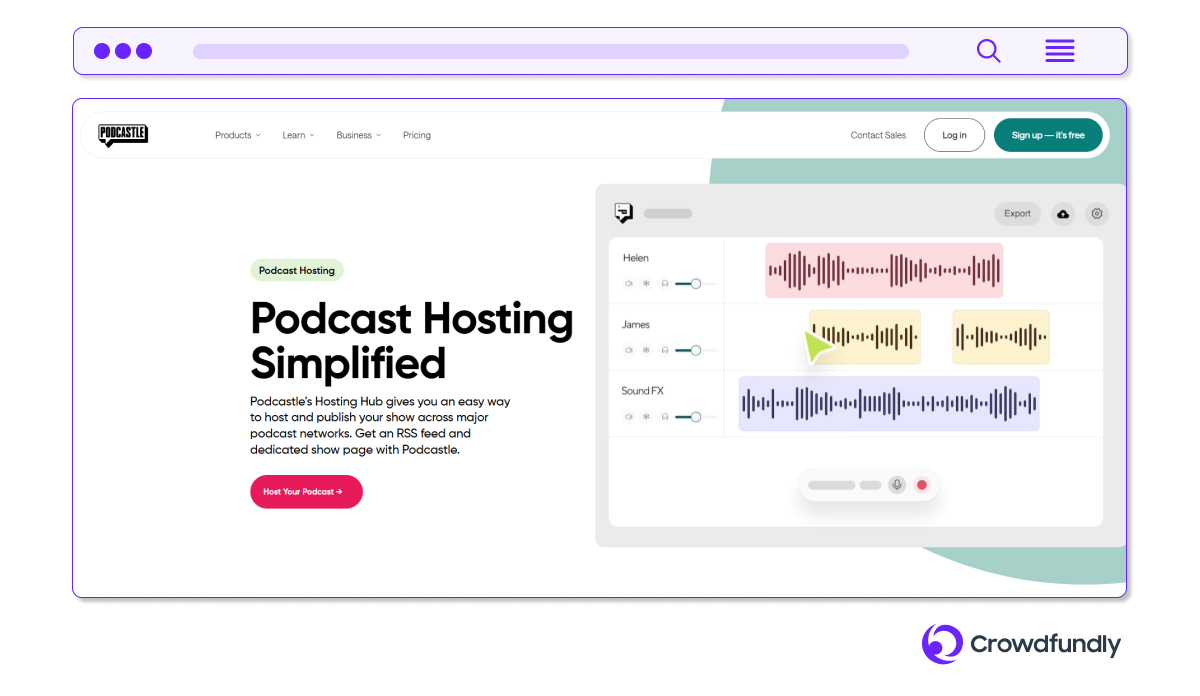Click the magnifier search icon in browser bar
Image resolution: width=1200 pixels, height=696 pixels.
pyautogui.click(x=988, y=51)
